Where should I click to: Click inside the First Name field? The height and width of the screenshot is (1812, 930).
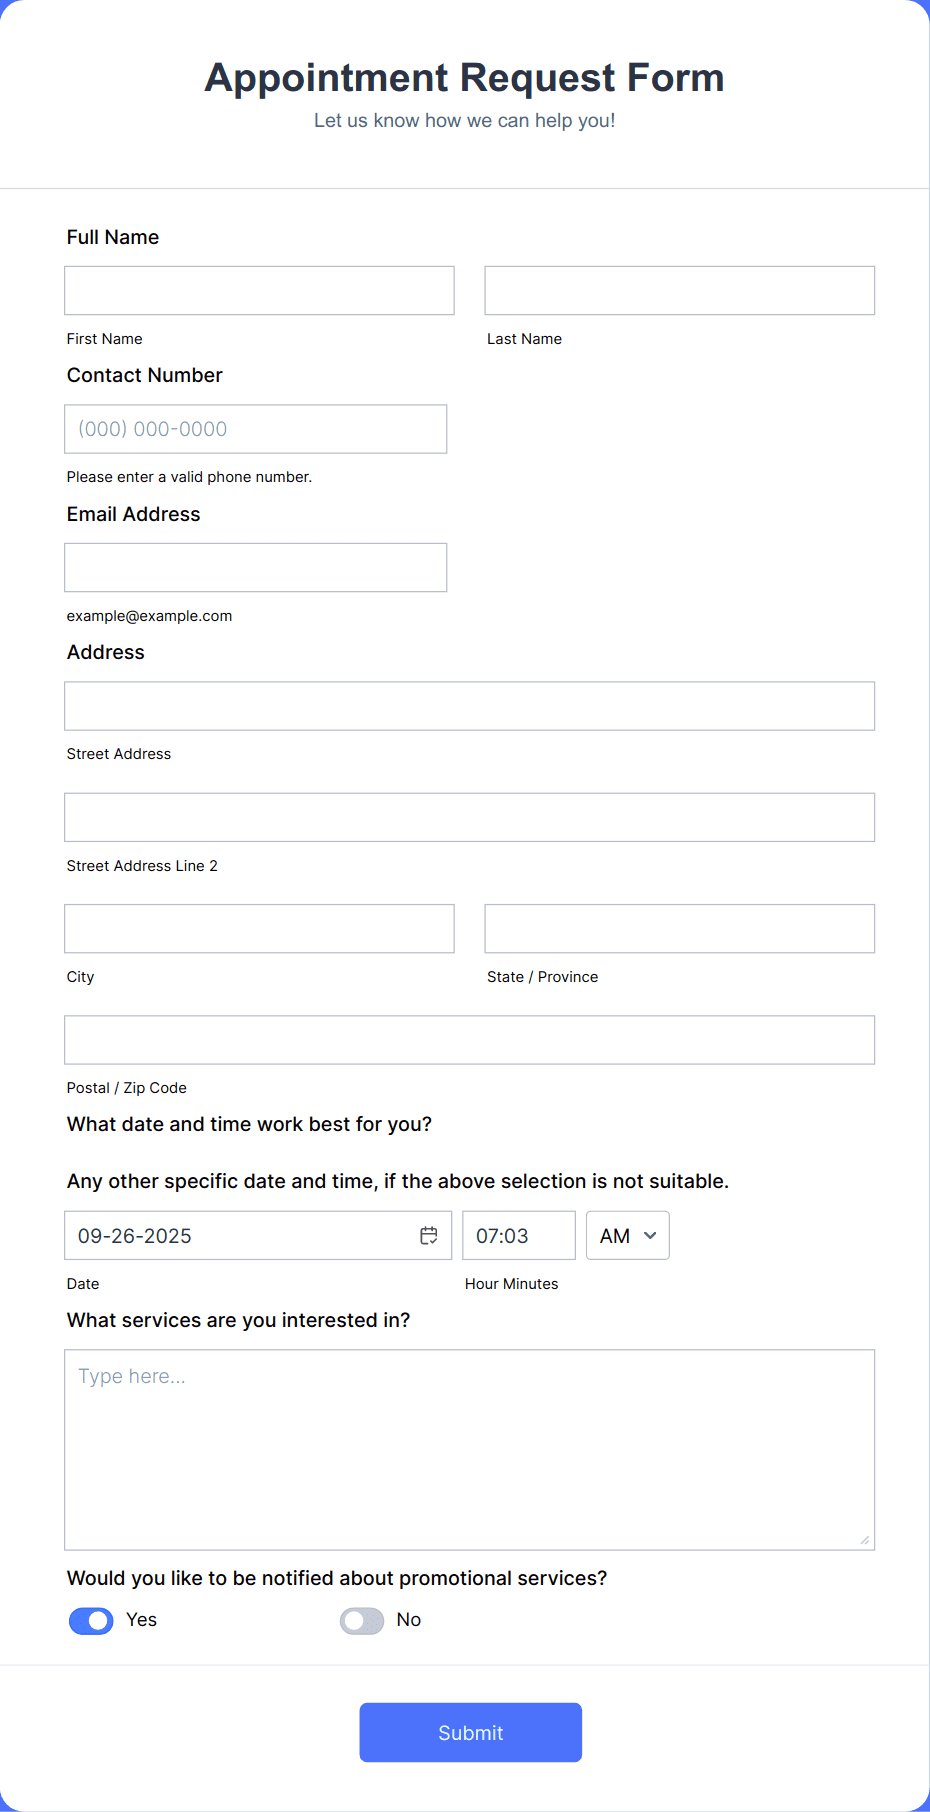click(x=258, y=290)
